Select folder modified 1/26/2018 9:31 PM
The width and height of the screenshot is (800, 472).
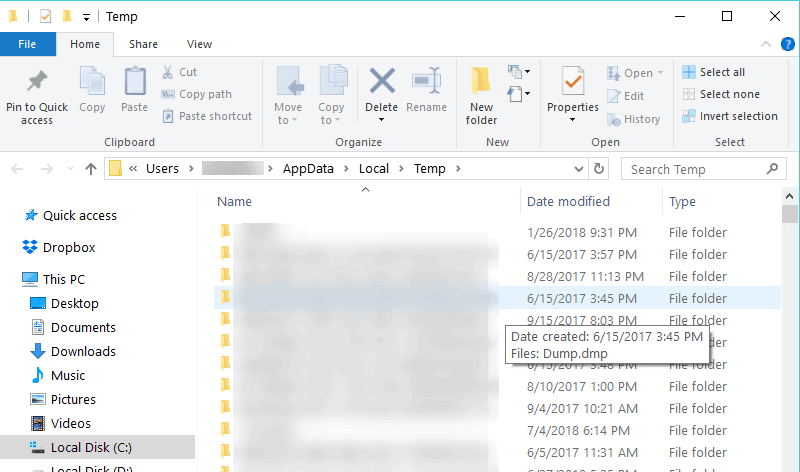coord(497,232)
